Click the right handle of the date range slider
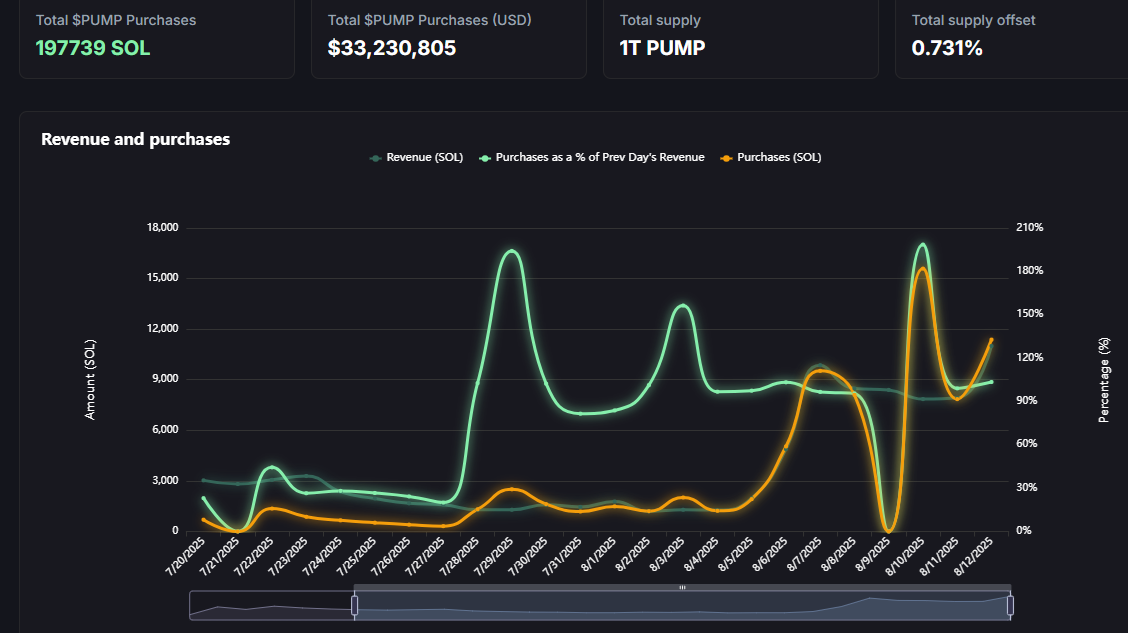 click(1010, 605)
